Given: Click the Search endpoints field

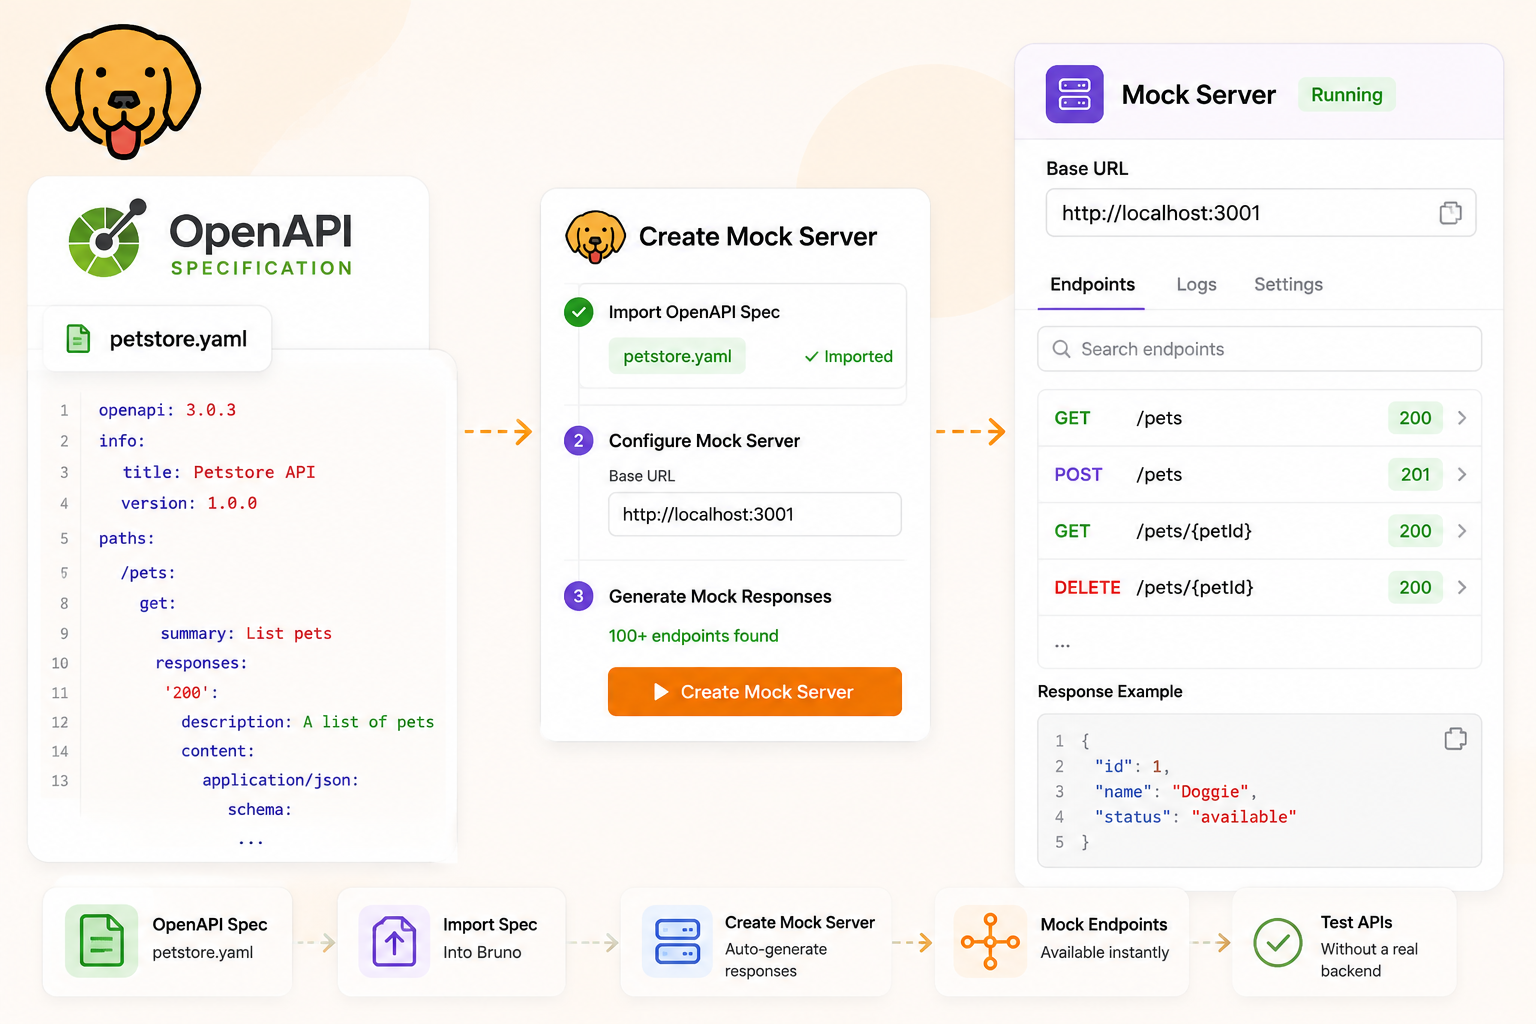Looking at the screenshot, I should 1259,349.
